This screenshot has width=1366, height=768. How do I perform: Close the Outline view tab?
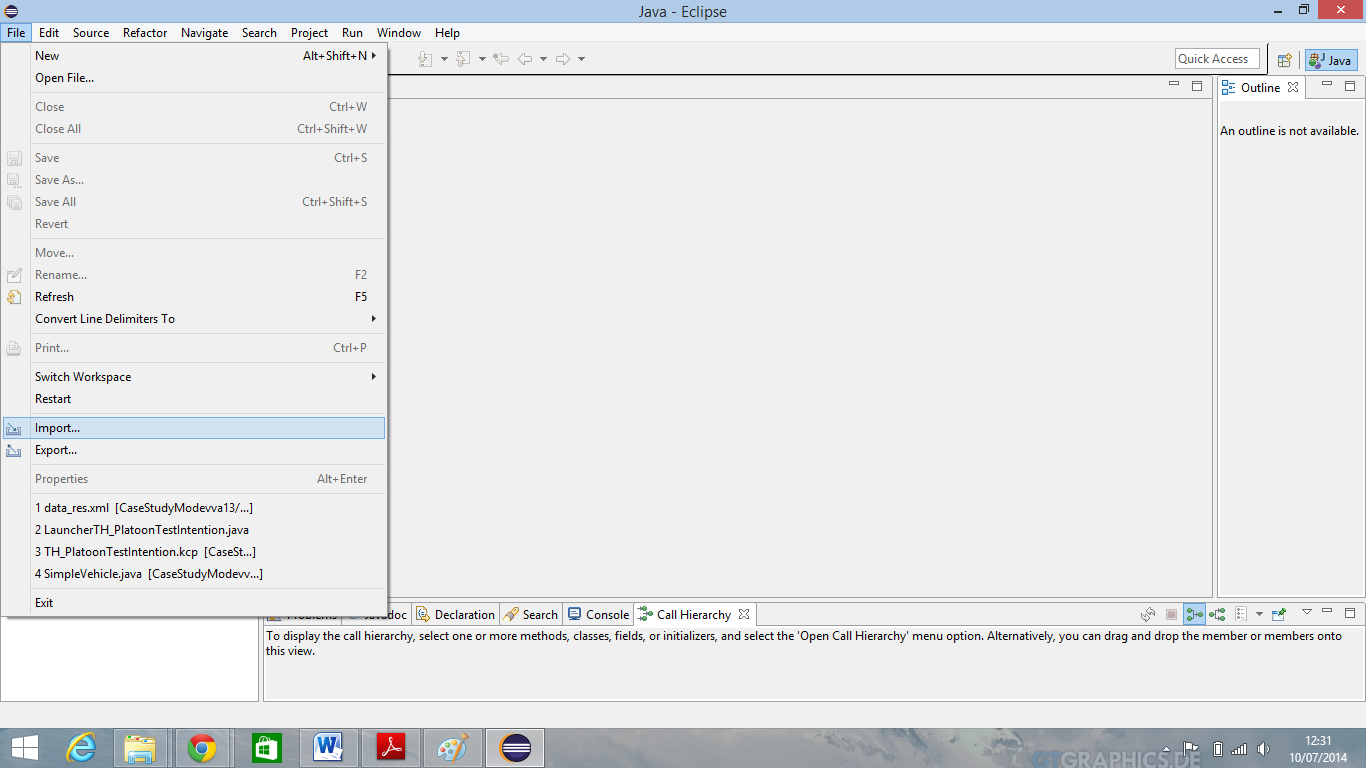[x=1293, y=88]
